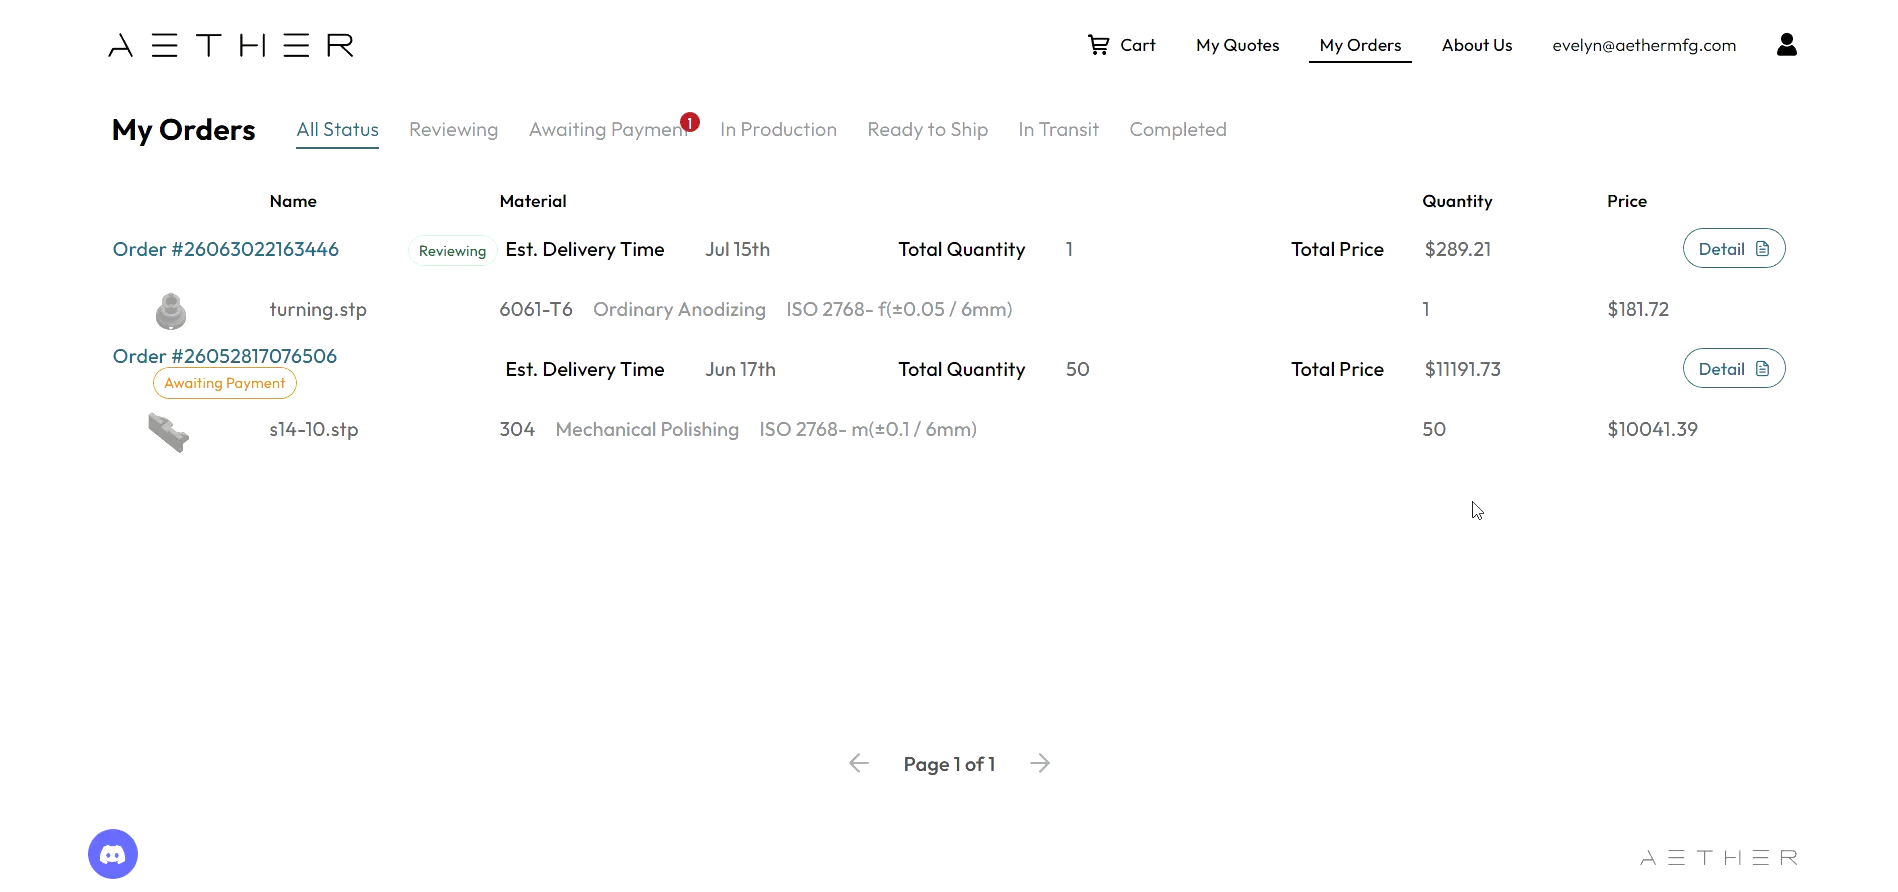Screen dimensions: 1898x892
Task: Switch to the Reviewing status tab
Action: pos(453,129)
